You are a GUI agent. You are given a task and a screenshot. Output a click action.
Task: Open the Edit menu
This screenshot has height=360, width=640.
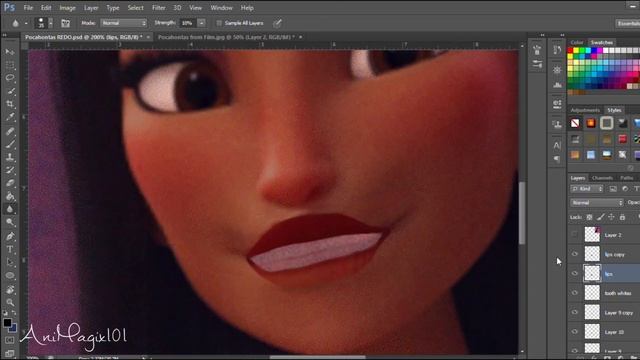click(x=46, y=8)
